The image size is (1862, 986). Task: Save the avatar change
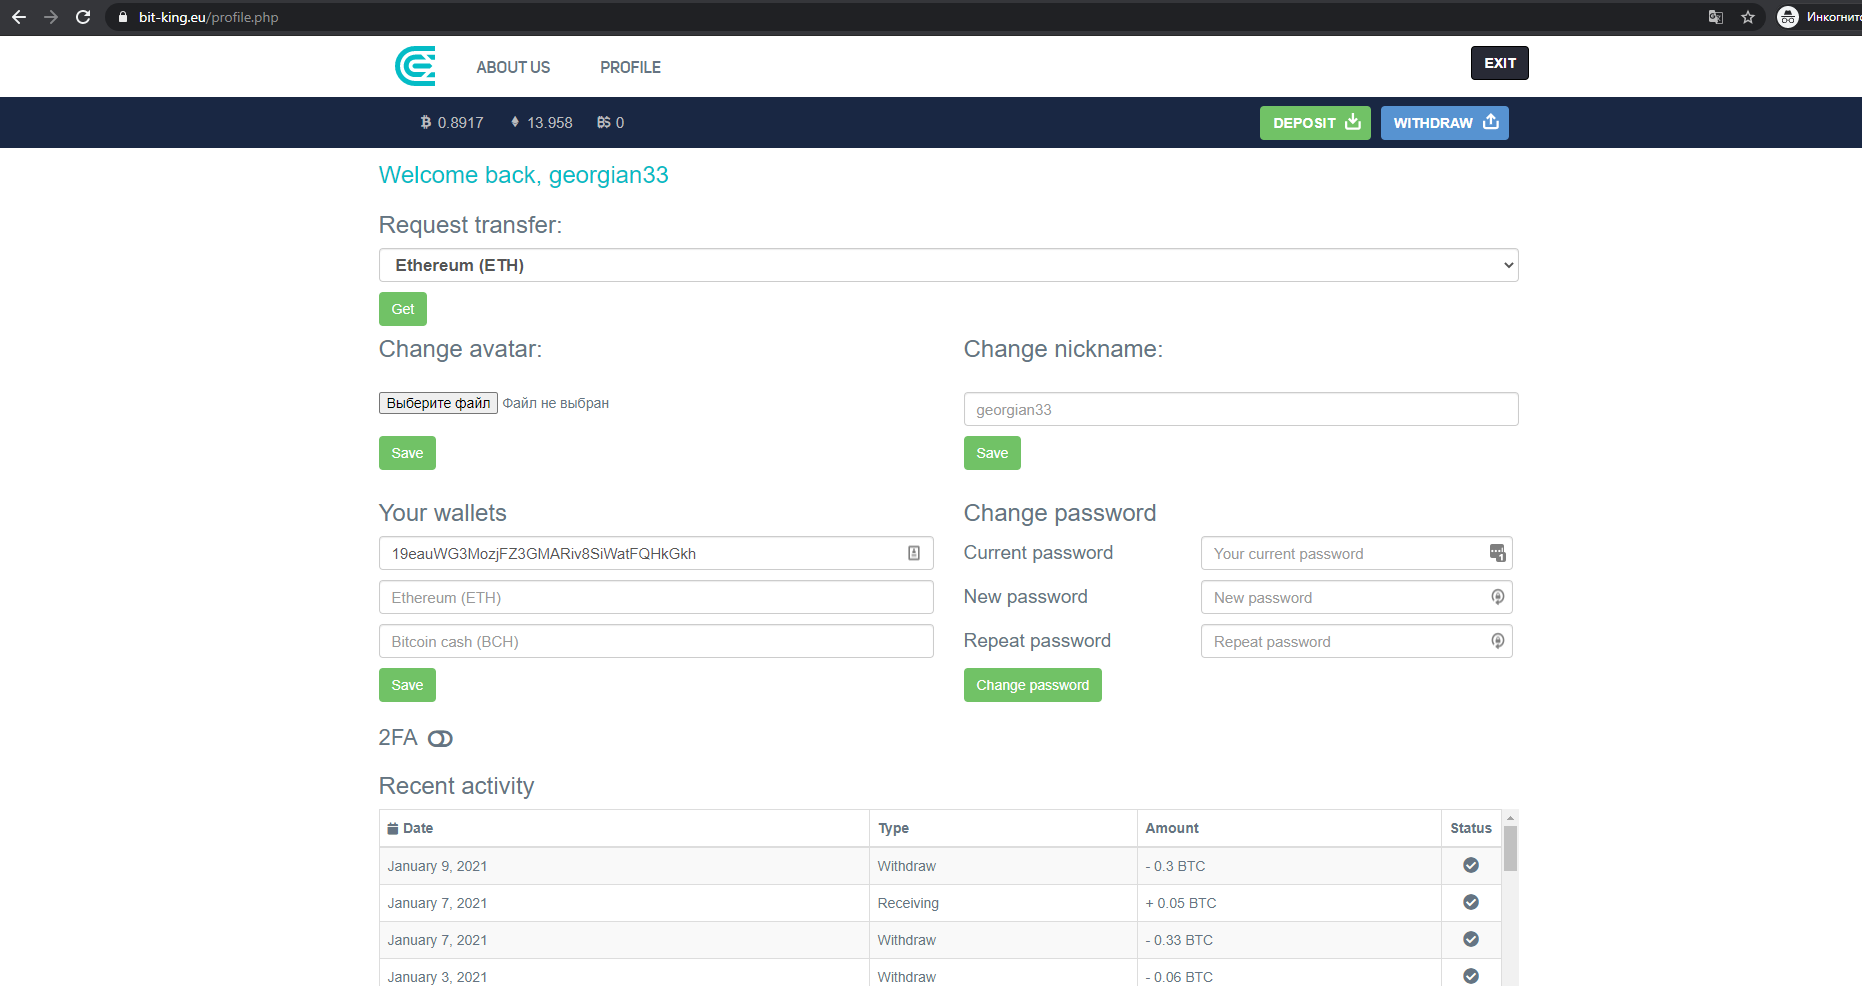pyautogui.click(x=407, y=453)
